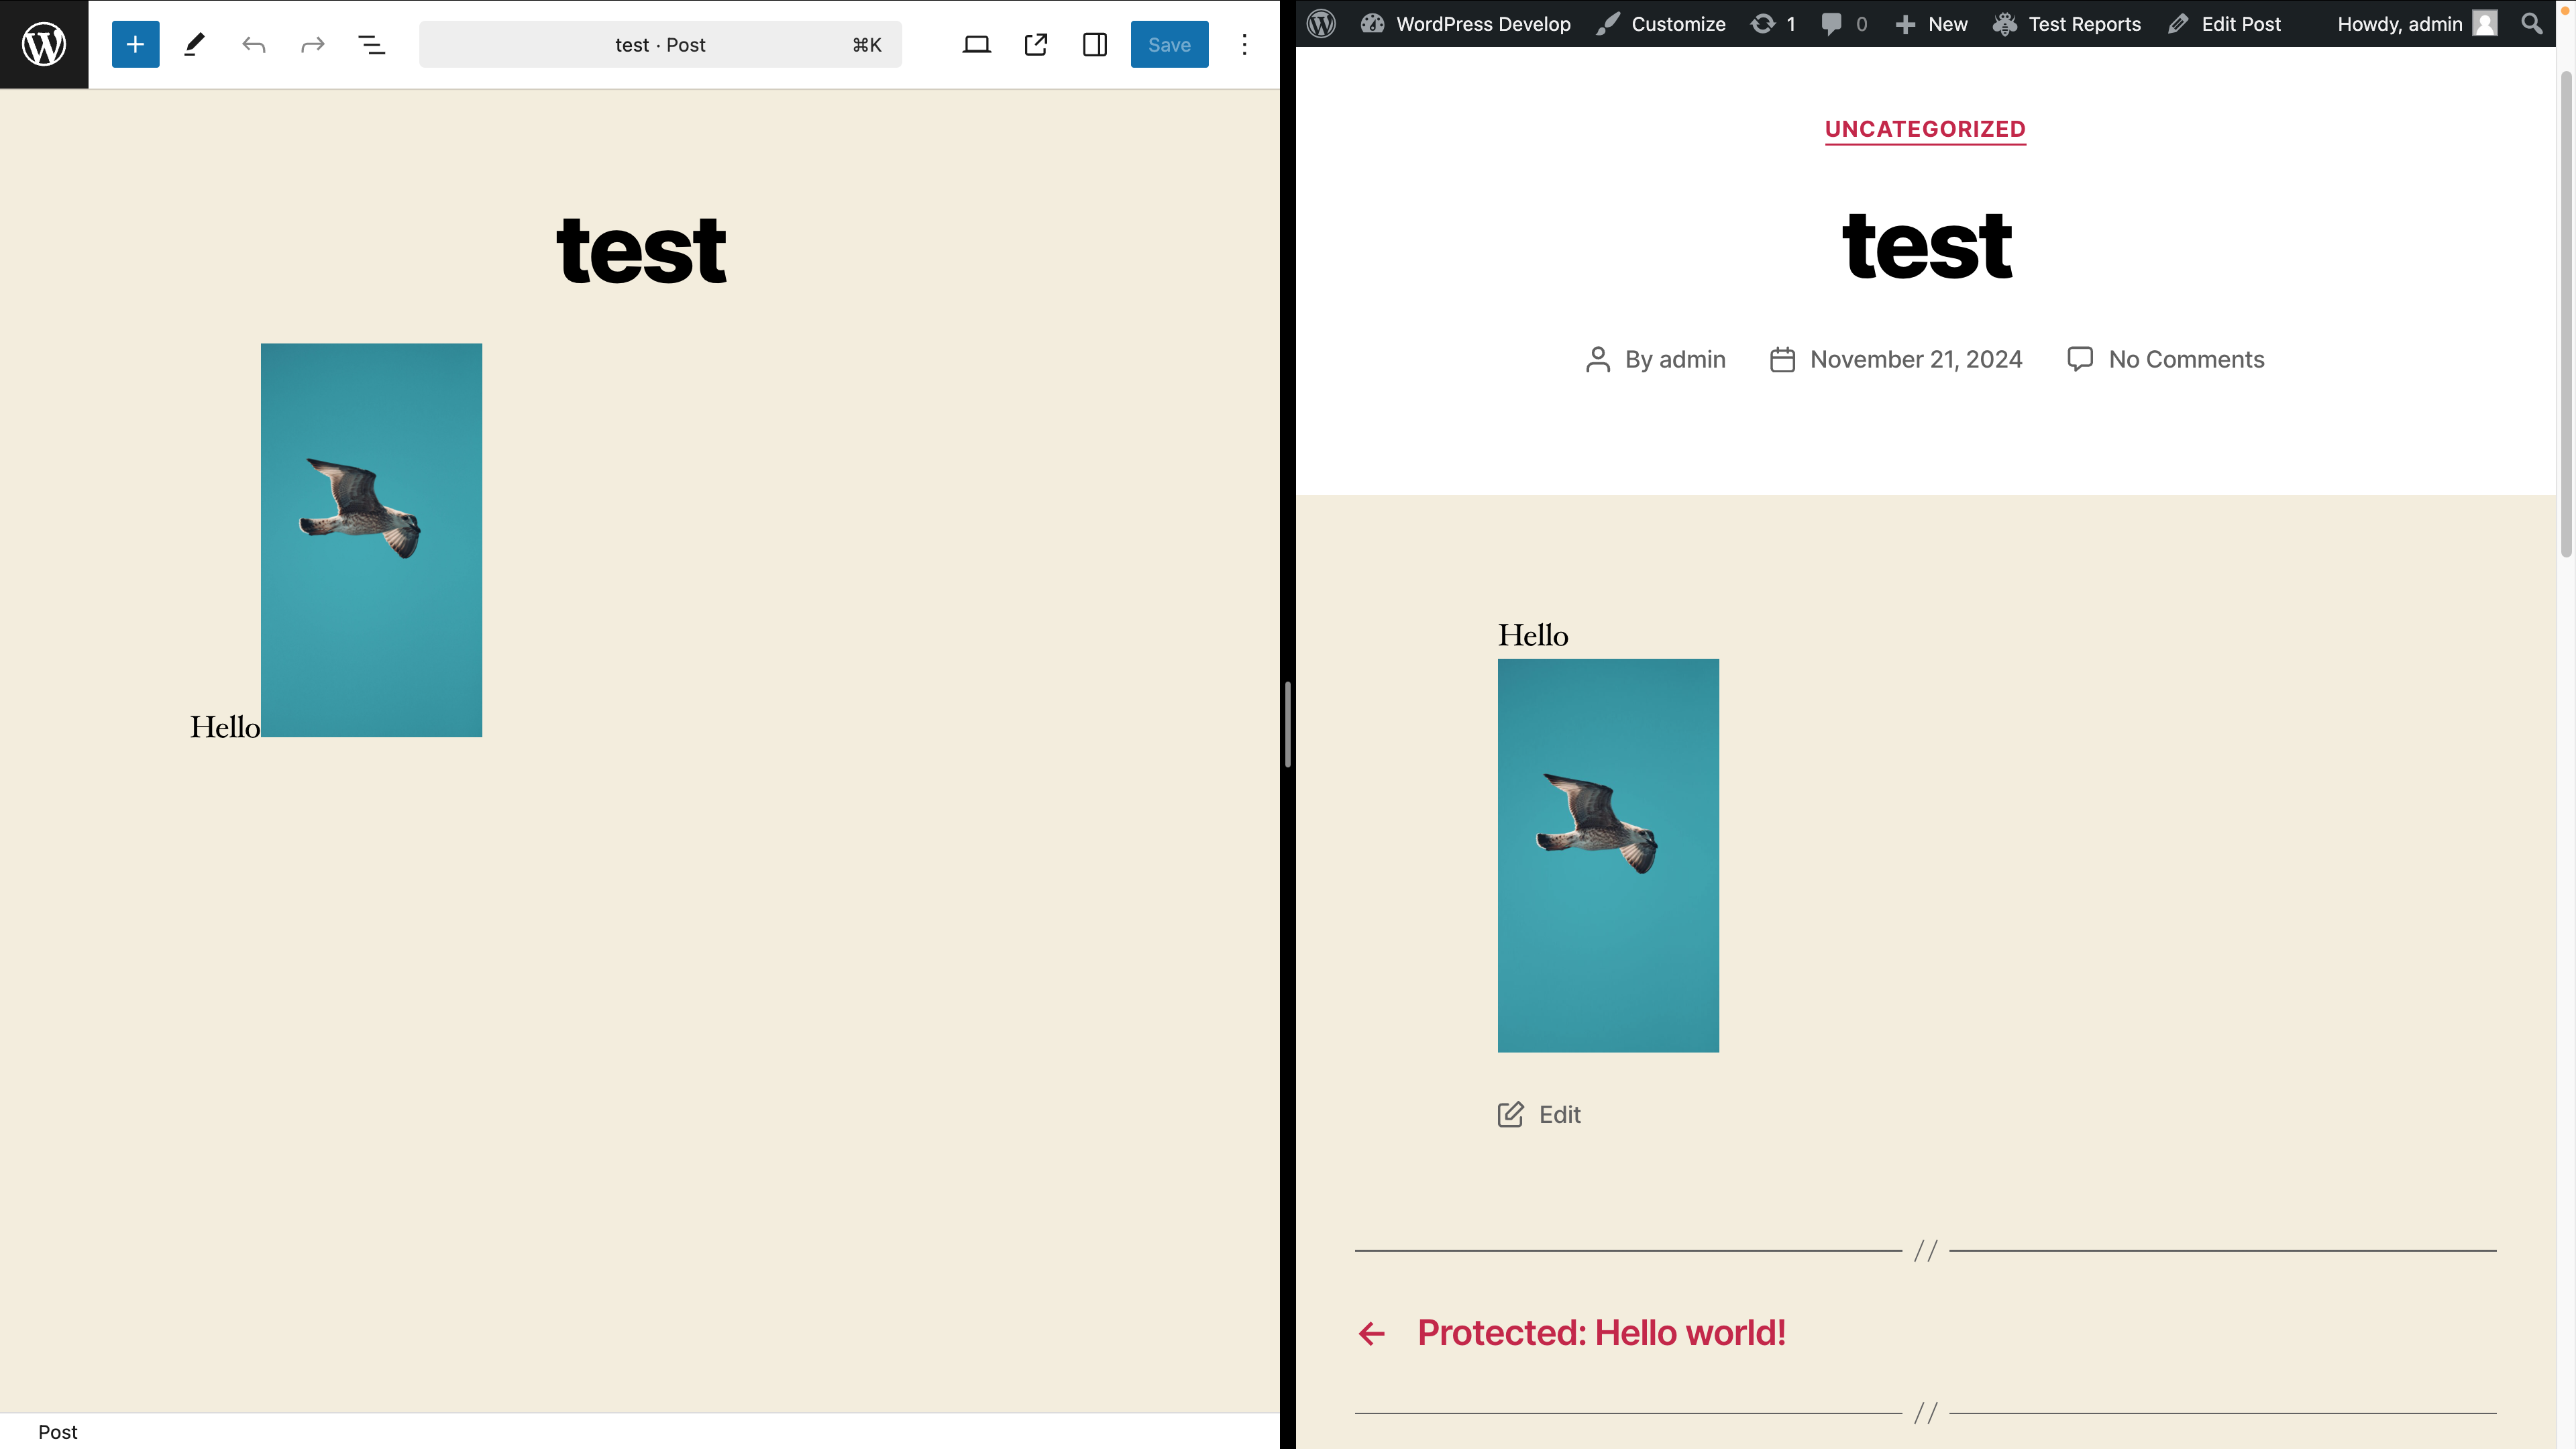Click the Redo arrow
This screenshot has height=1449, width=2576.
pos(313,44)
